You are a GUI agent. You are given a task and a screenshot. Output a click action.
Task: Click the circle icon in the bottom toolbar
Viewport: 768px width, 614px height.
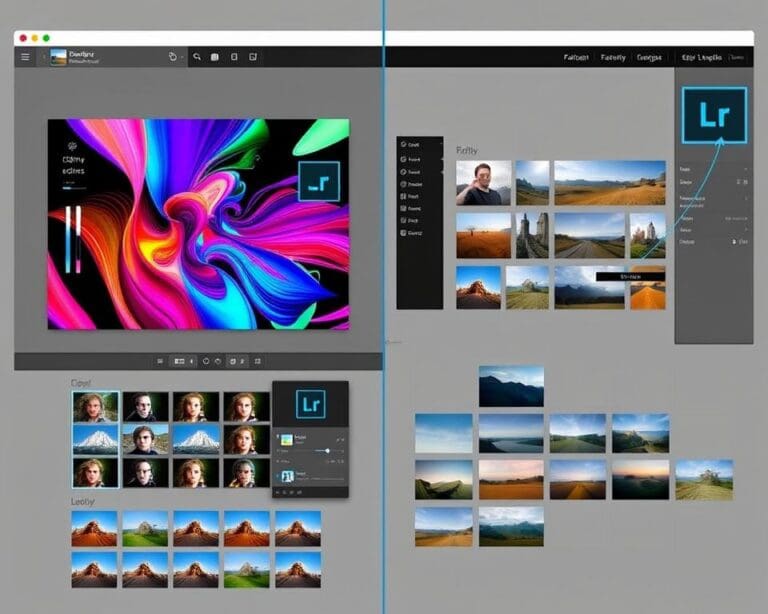[206, 361]
